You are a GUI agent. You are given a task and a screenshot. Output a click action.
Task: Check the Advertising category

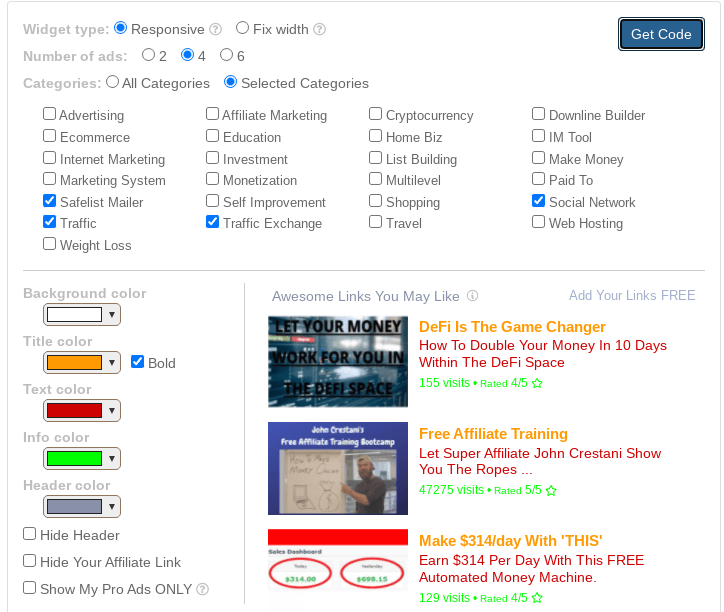(x=49, y=114)
